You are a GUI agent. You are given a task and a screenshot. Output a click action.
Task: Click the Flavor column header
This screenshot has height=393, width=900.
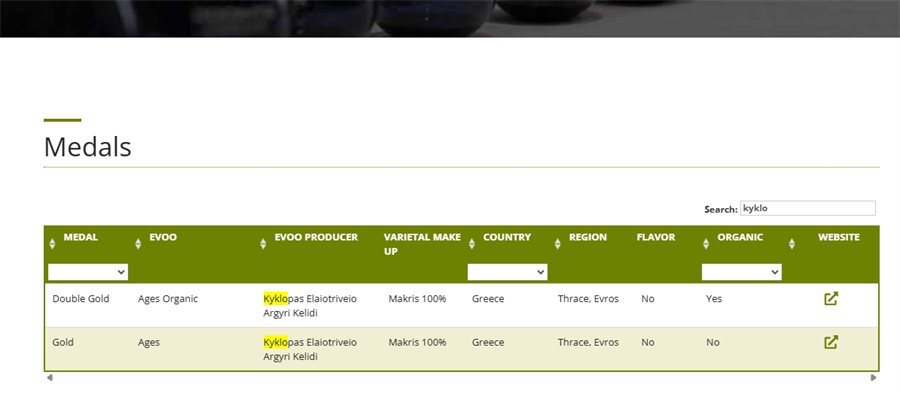click(x=655, y=237)
